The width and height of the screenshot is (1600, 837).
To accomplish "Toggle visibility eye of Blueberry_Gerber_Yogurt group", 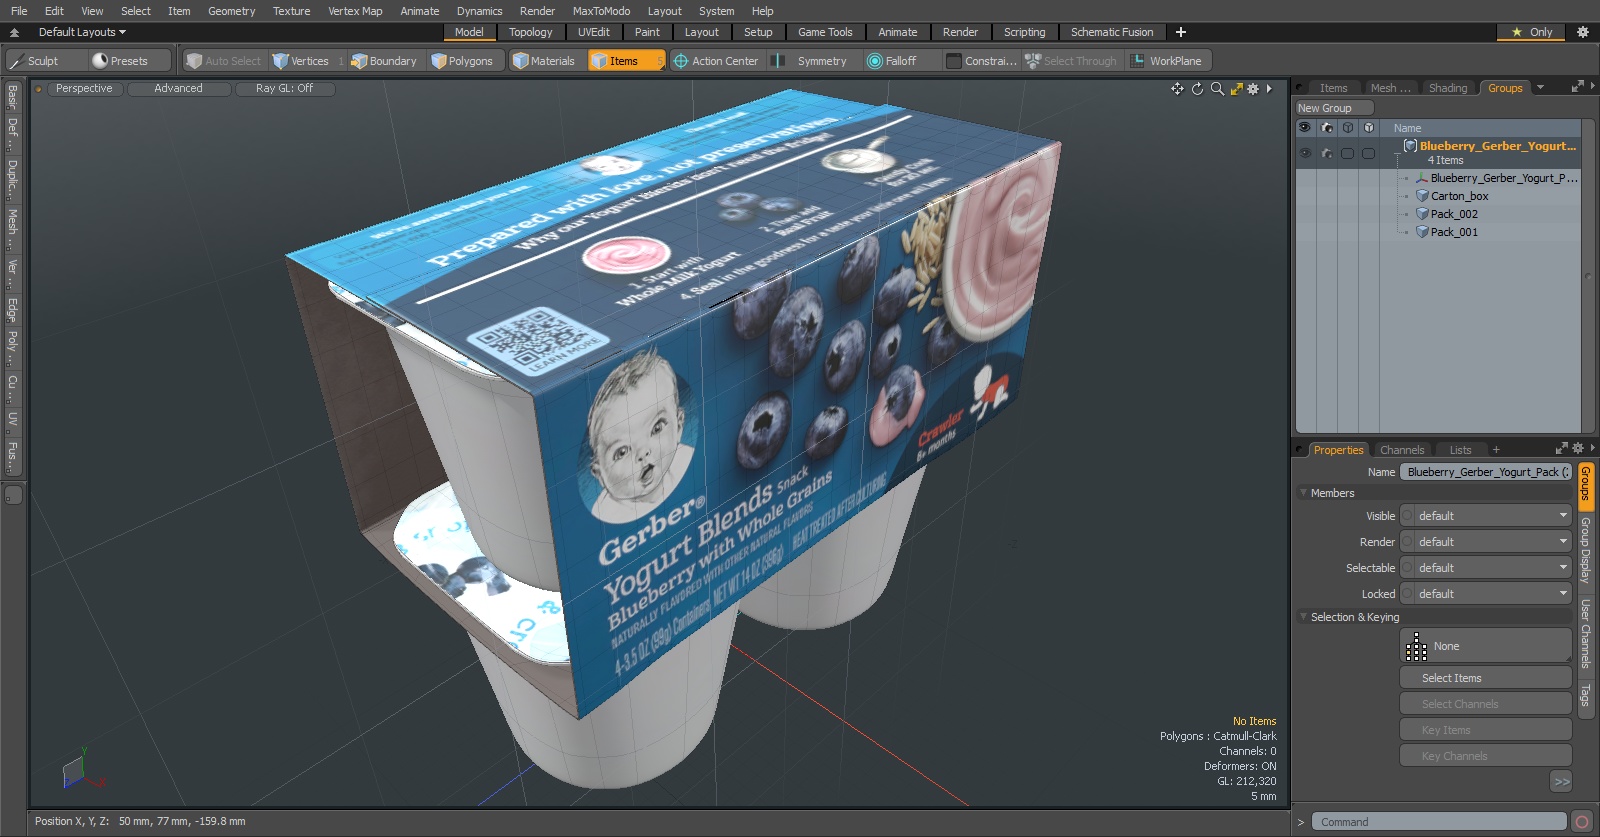I will (x=1305, y=153).
